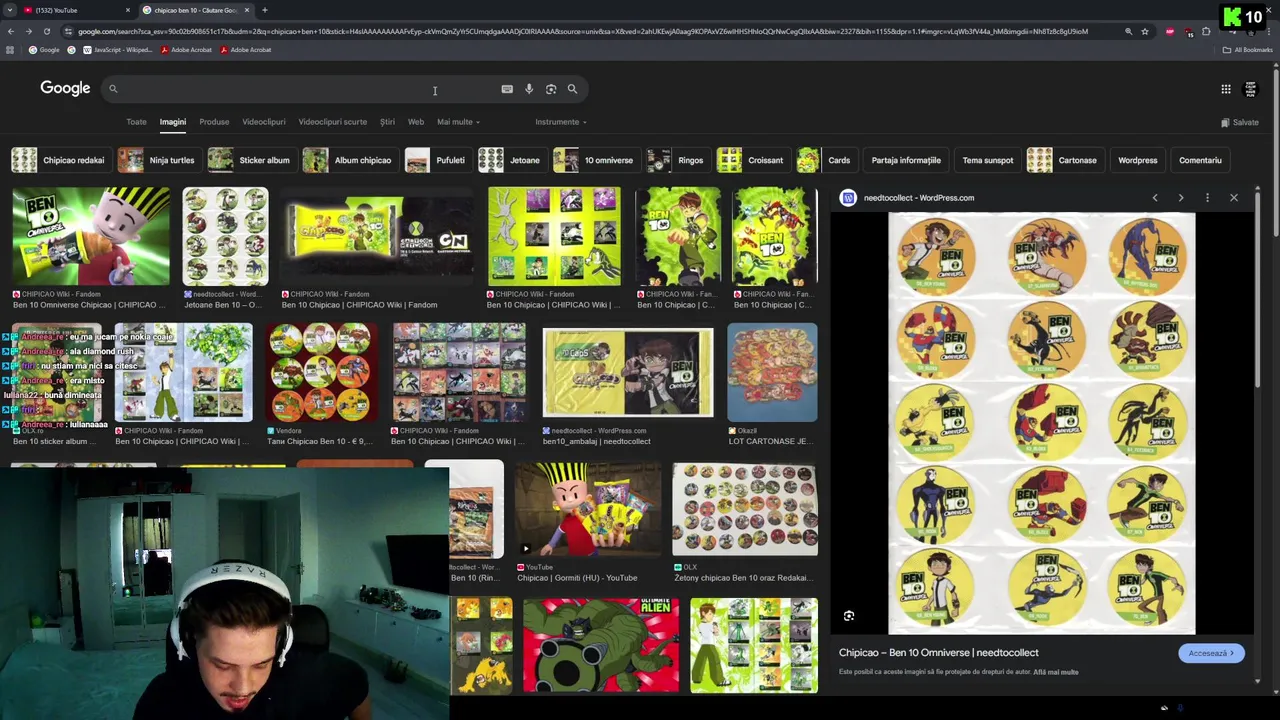Open All Bookmarks folder
This screenshot has height=720, width=1280.
(1247, 49)
